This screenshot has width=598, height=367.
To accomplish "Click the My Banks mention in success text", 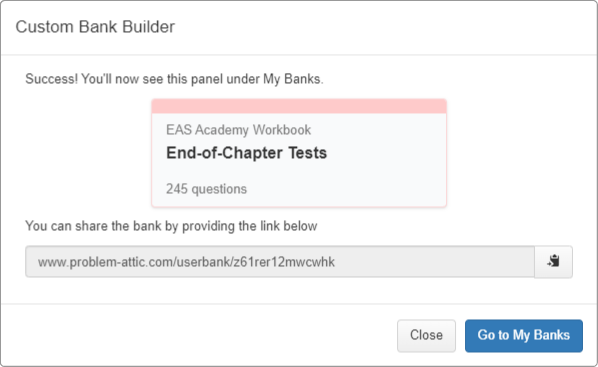I will pos(291,79).
